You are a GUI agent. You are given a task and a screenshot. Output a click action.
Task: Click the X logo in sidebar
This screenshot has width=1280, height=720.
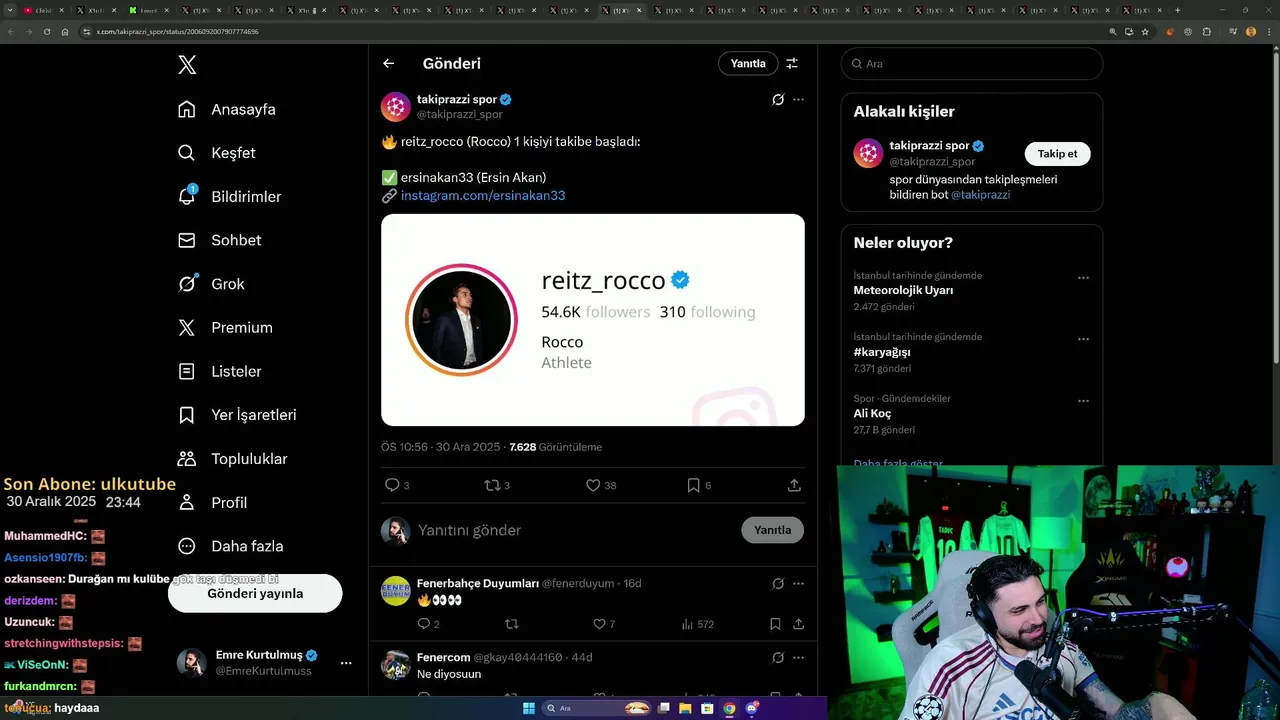pos(187,65)
